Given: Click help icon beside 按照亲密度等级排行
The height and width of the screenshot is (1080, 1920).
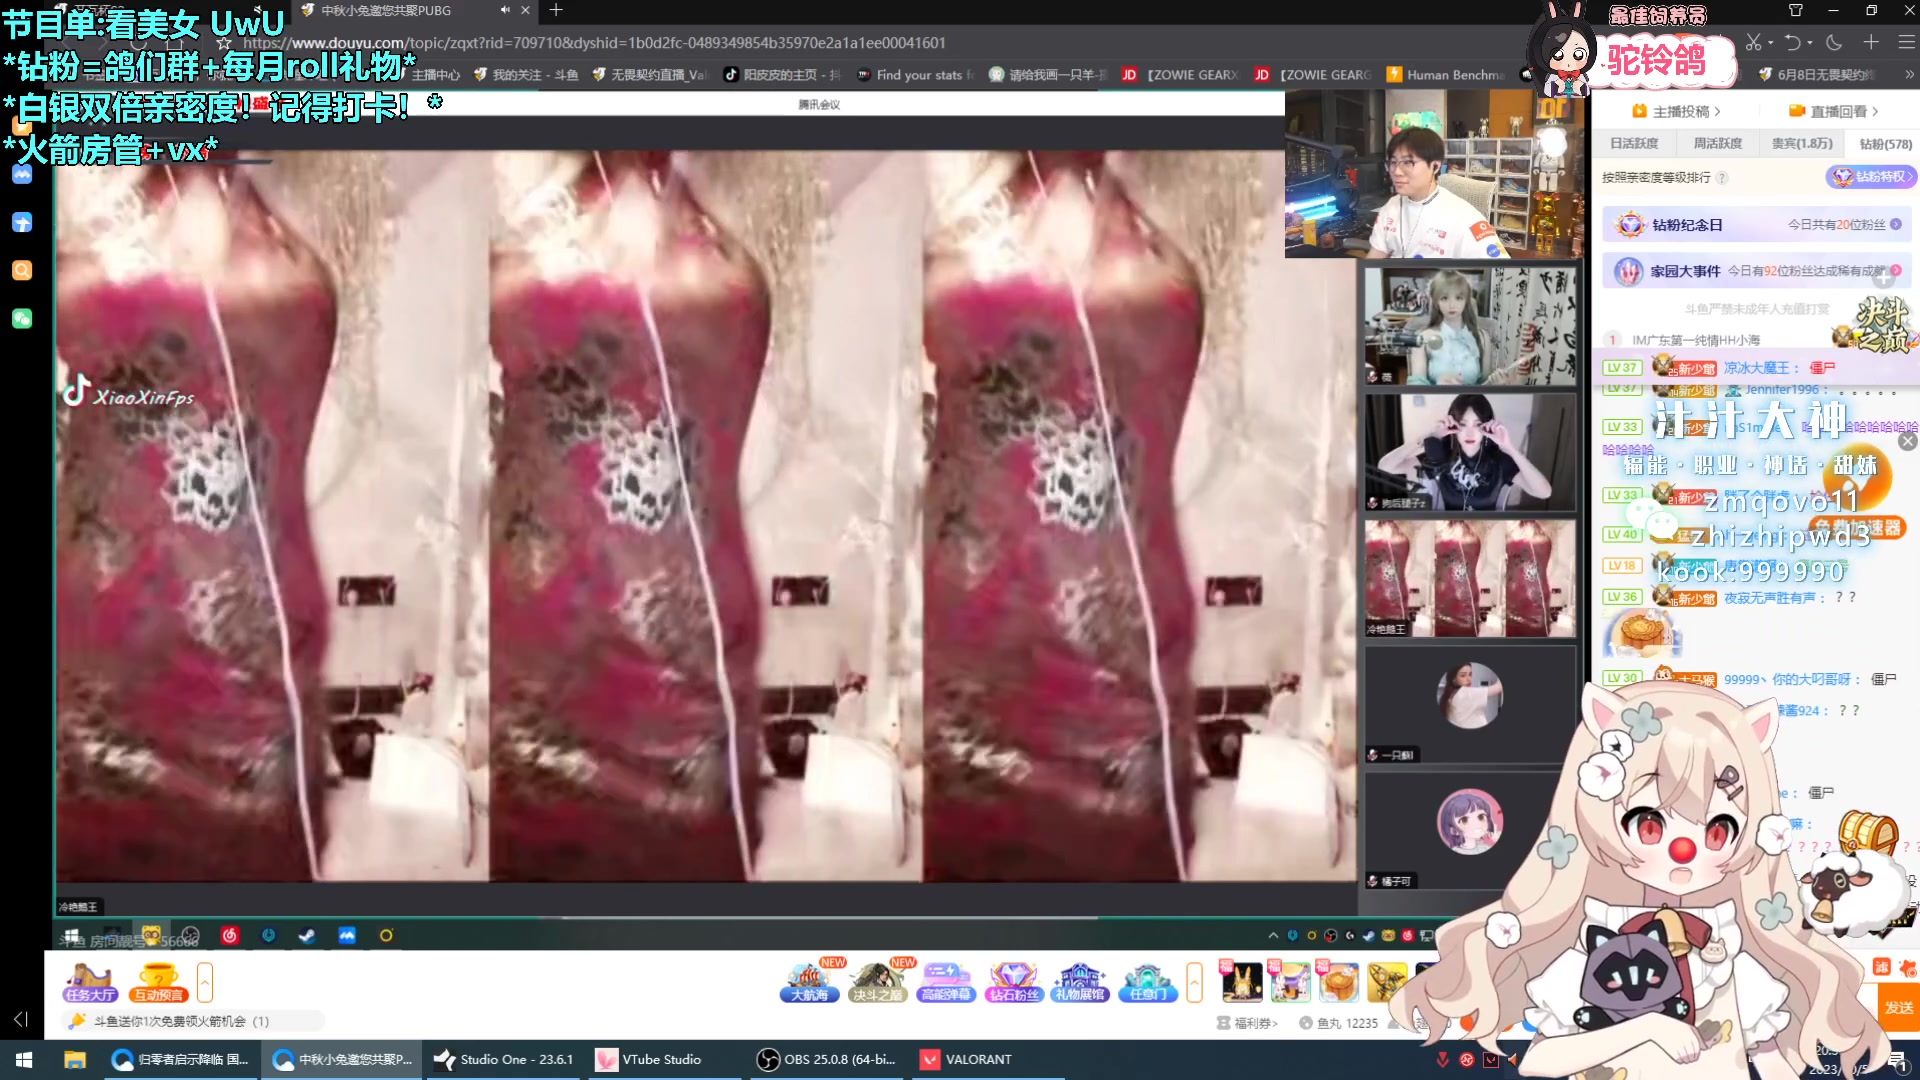Looking at the screenshot, I should (x=1722, y=178).
